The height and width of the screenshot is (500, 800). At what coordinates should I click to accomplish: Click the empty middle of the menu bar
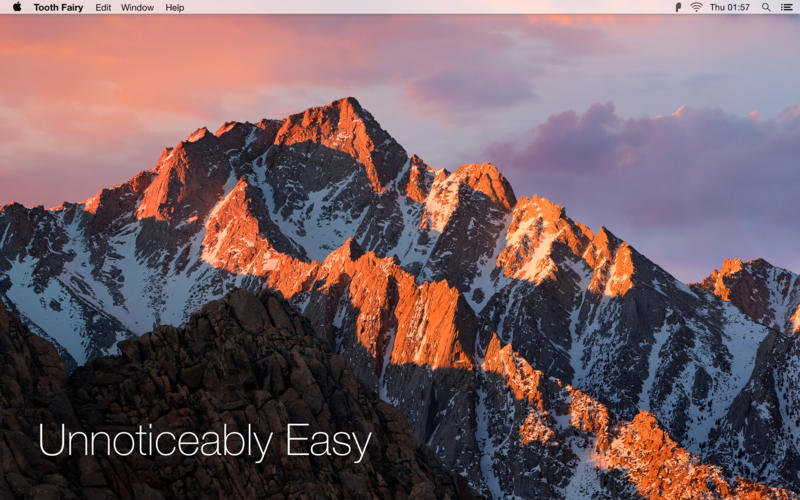(420, 7)
